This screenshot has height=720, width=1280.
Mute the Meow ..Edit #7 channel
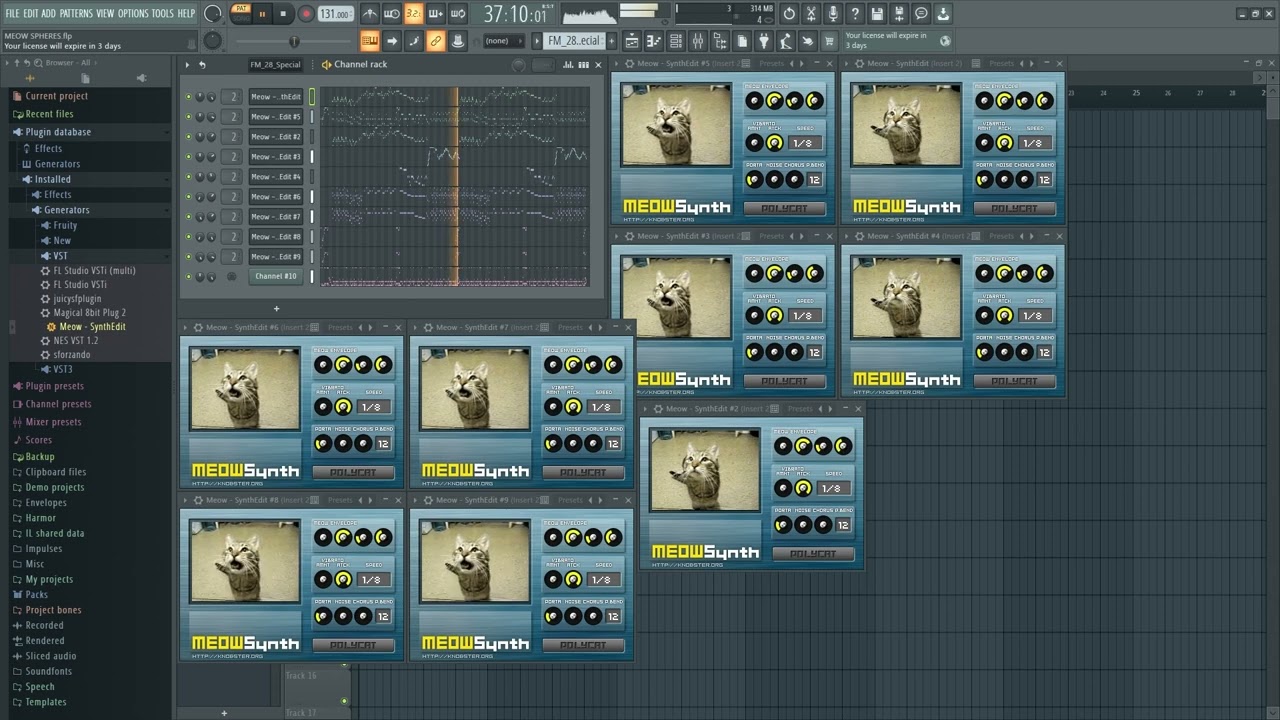click(x=188, y=217)
